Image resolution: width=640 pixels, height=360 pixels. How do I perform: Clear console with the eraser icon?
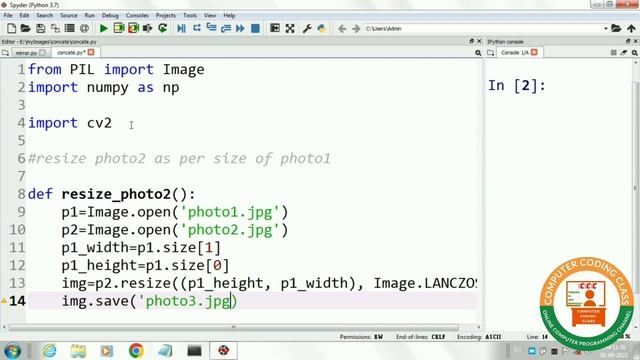[x=624, y=53]
